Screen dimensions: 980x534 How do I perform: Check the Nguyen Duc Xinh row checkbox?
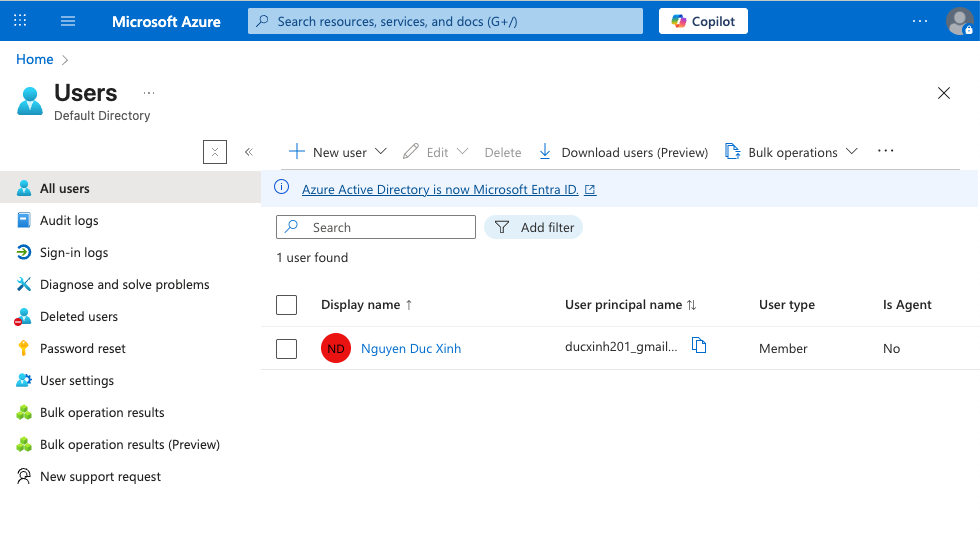pos(286,349)
